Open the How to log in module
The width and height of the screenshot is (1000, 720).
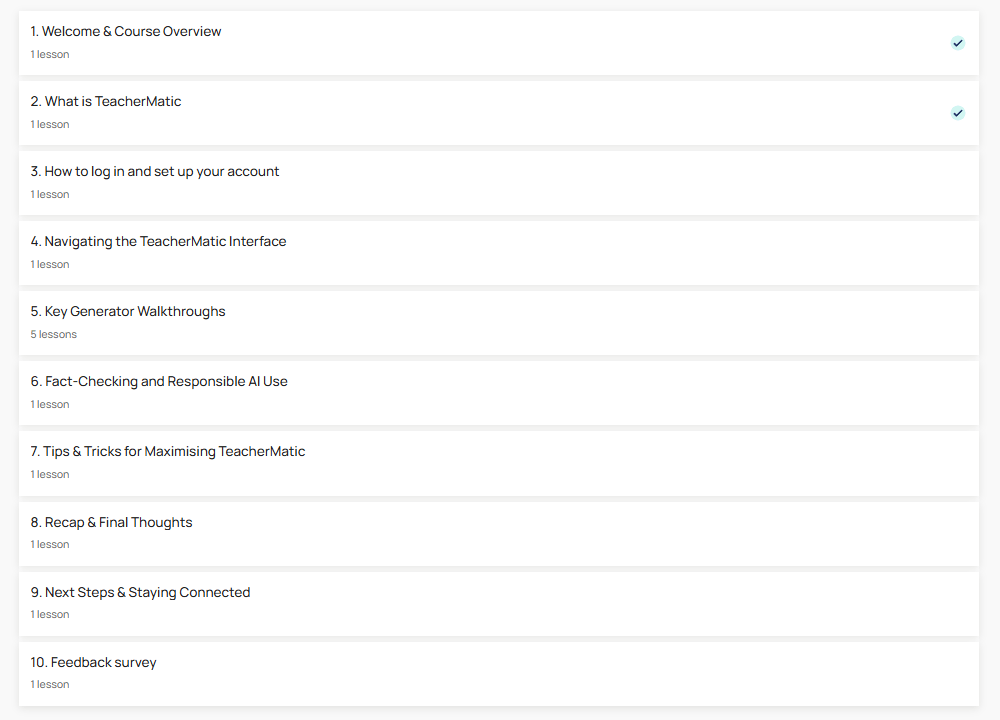coord(155,171)
